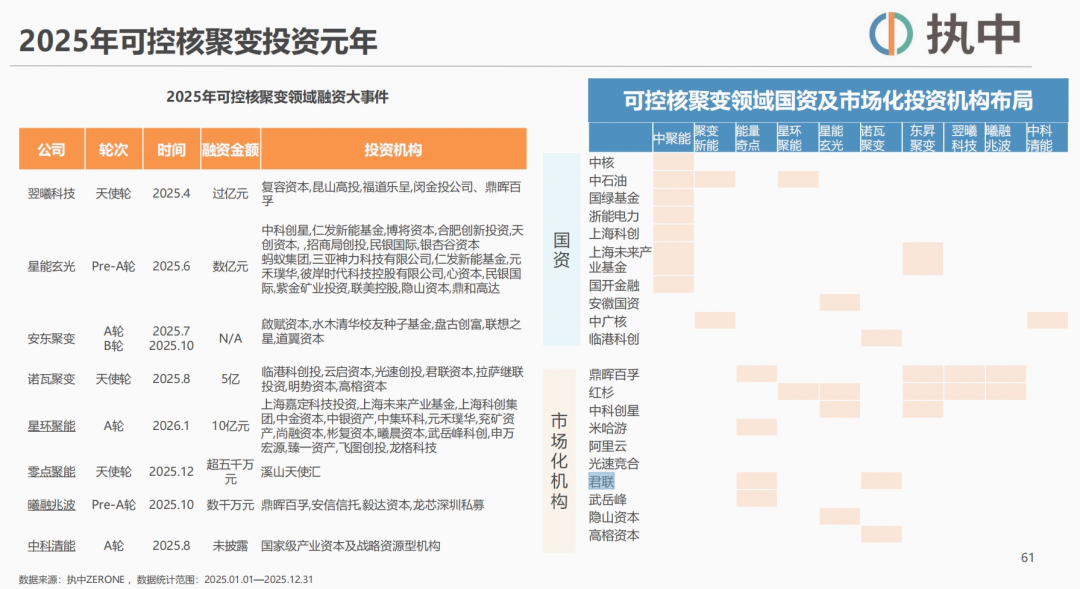Image resolution: width=1080 pixels, height=589 pixels.
Task: Click shaded cell for 安徽国资 under 星能玄光
Action: 839,302
